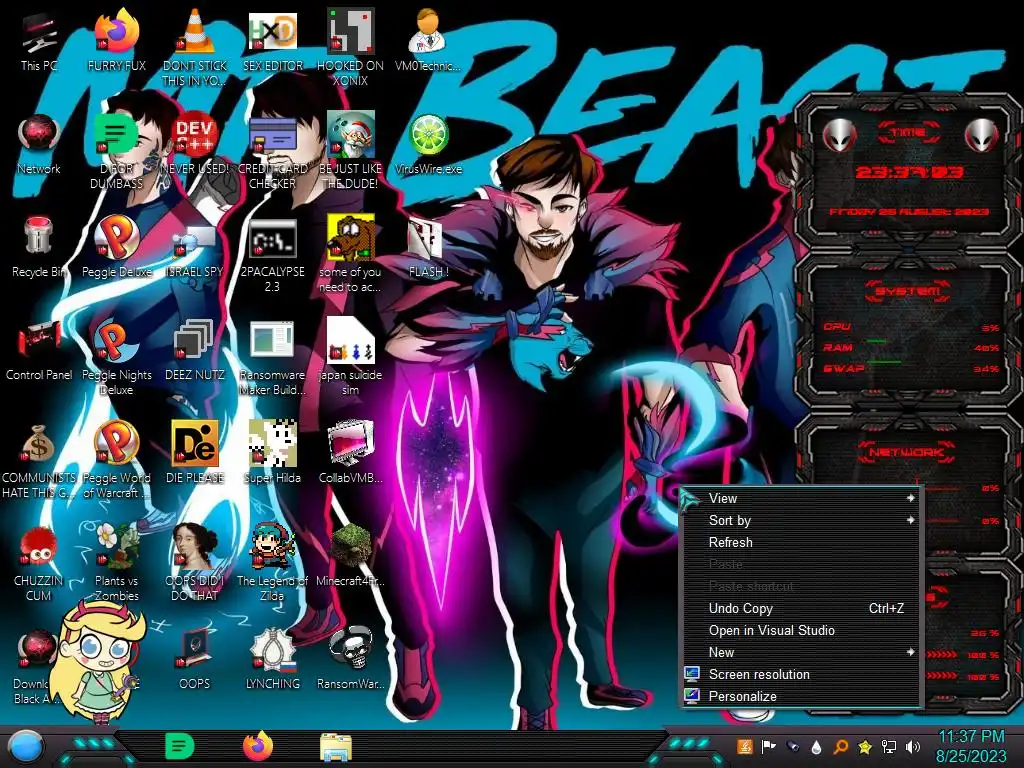This screenshot has height=768, width=1024.
Task: Open the CREDIT CARD CHECKER shortcut
Action: (x=272, y=151)
